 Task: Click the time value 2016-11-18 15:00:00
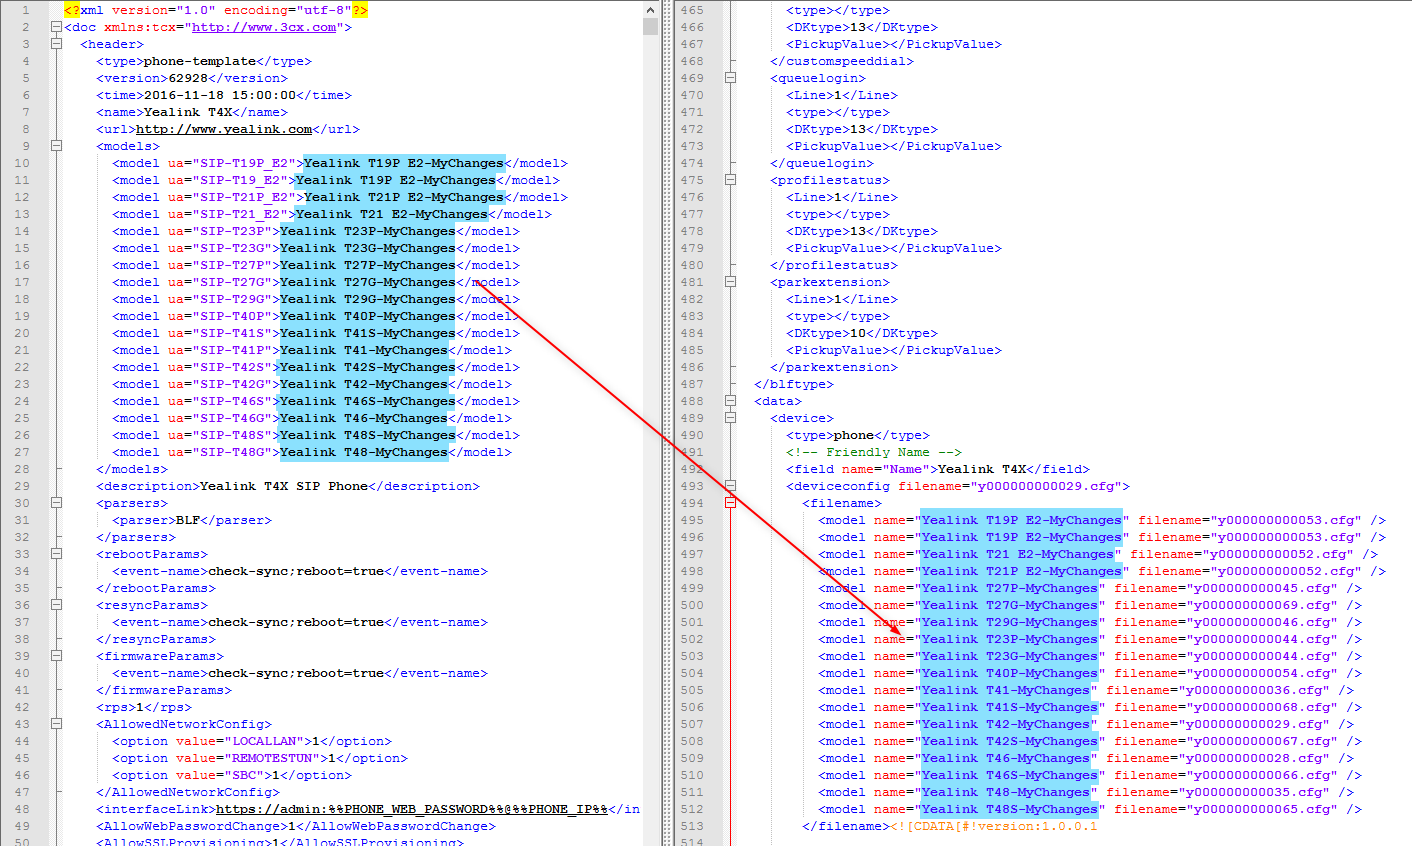tap(220, 95)
